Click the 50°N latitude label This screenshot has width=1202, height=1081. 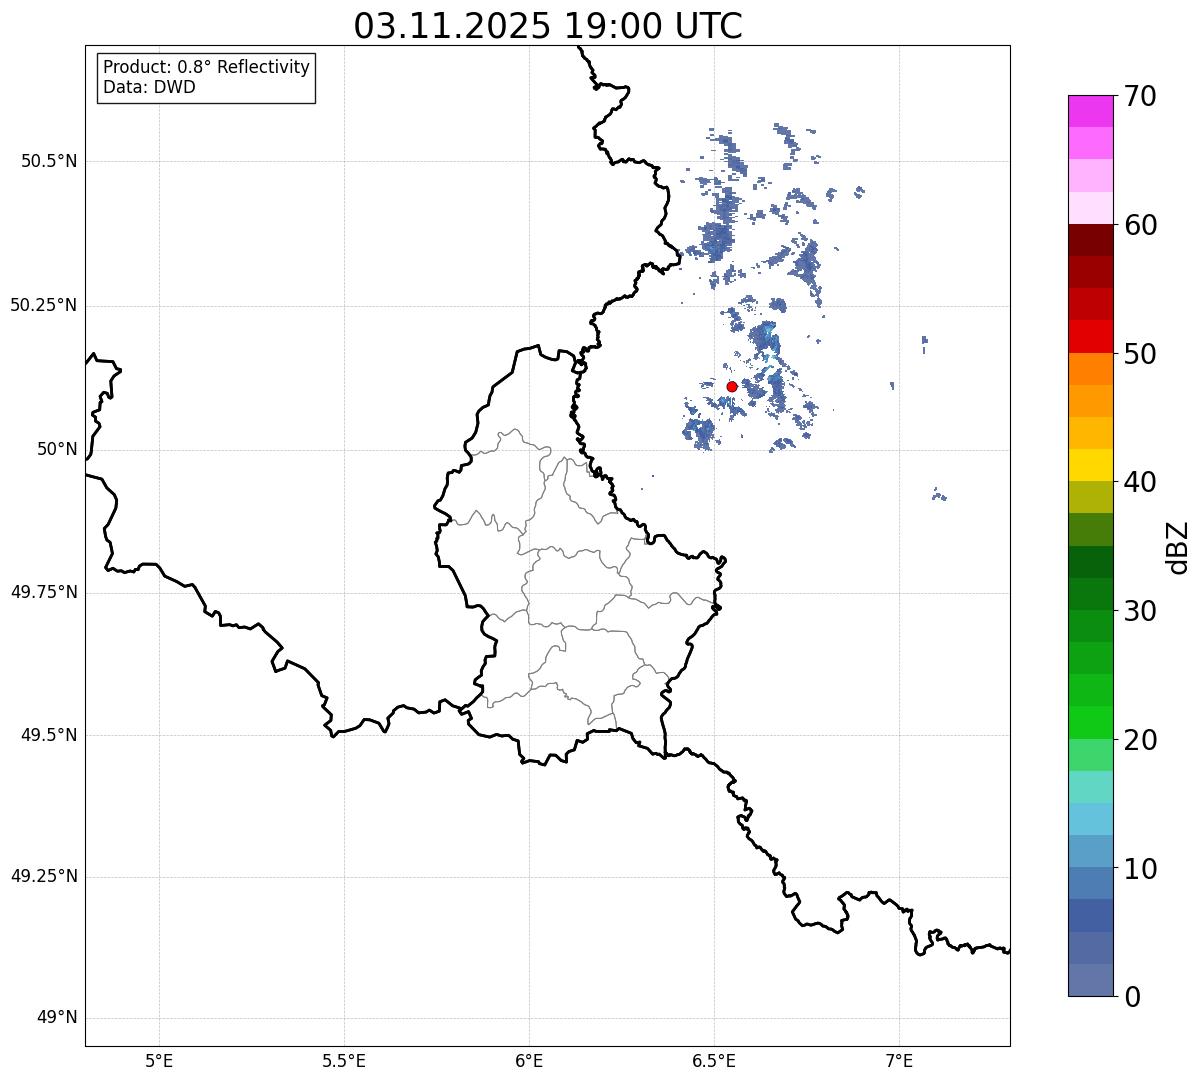(57, 449)
